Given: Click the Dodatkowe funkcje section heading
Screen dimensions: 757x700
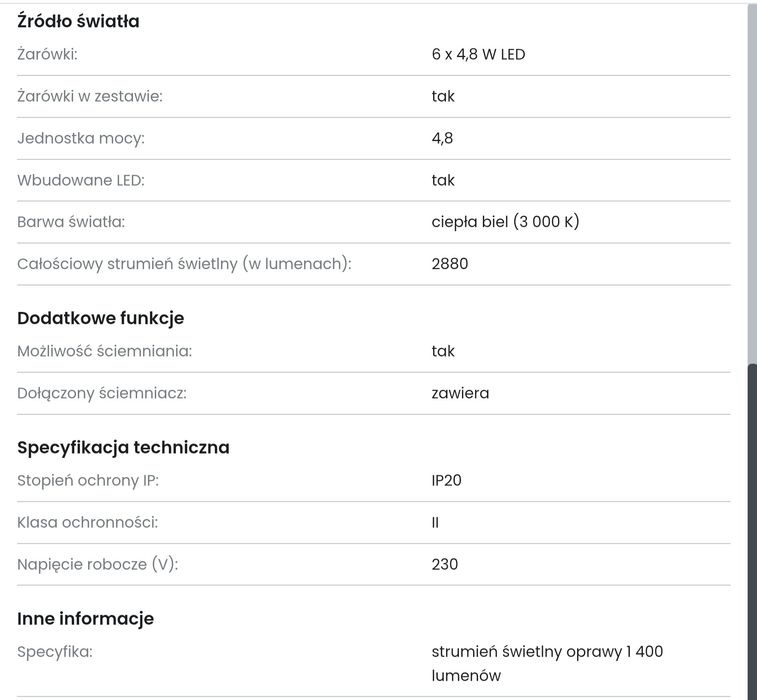Looking at the screenshot, I should 100,318.
